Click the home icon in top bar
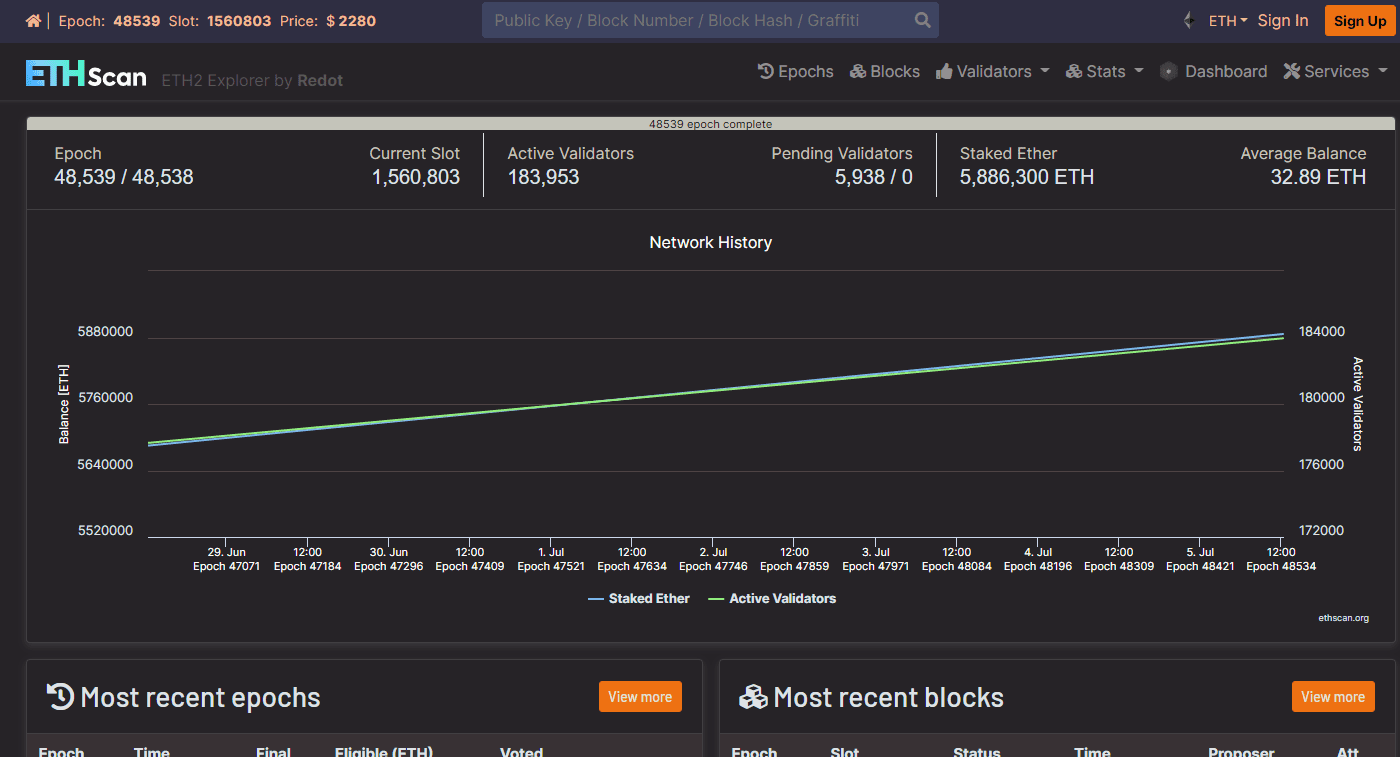Image resolution: width=1400 pixels, height=757 pixels. coord(34,21)
